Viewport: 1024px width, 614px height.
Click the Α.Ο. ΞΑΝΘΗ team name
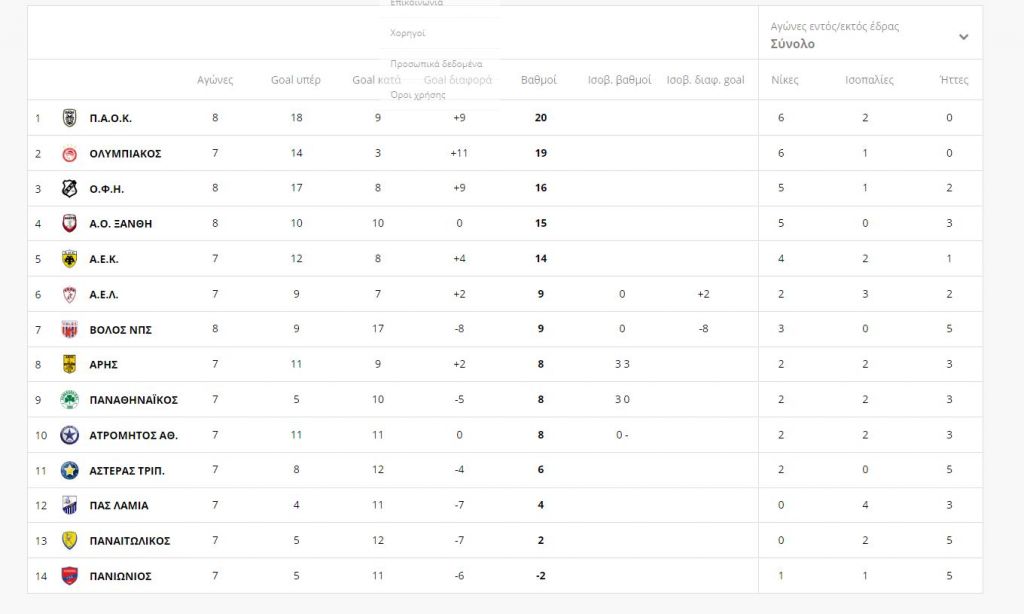tap(121, 224)
